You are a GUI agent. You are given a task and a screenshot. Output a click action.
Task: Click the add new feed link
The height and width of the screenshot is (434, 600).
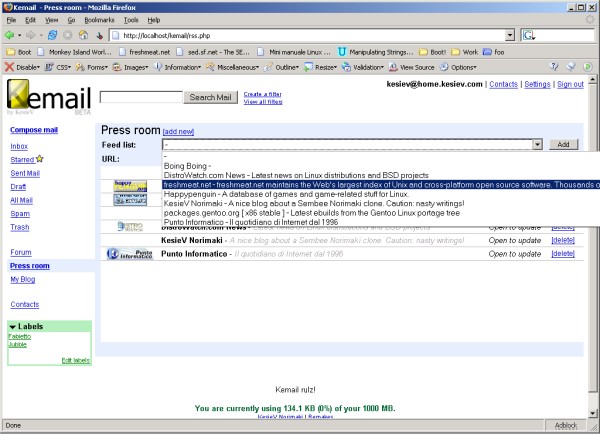click(178, 131)
